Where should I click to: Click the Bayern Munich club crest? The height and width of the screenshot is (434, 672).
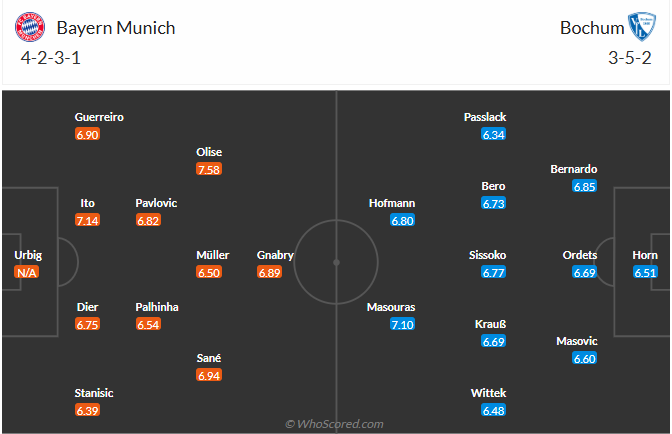point(32,27)
